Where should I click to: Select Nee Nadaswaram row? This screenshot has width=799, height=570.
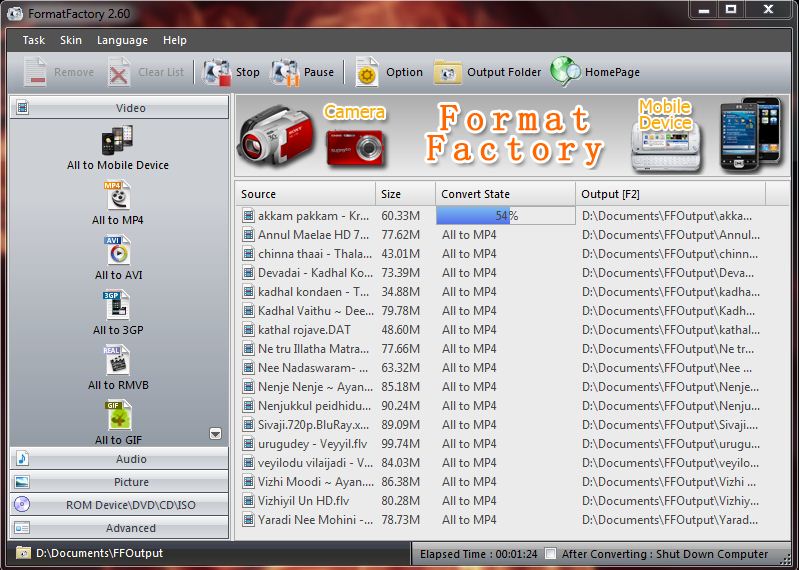pyautogui.click(x=512, y=368)
